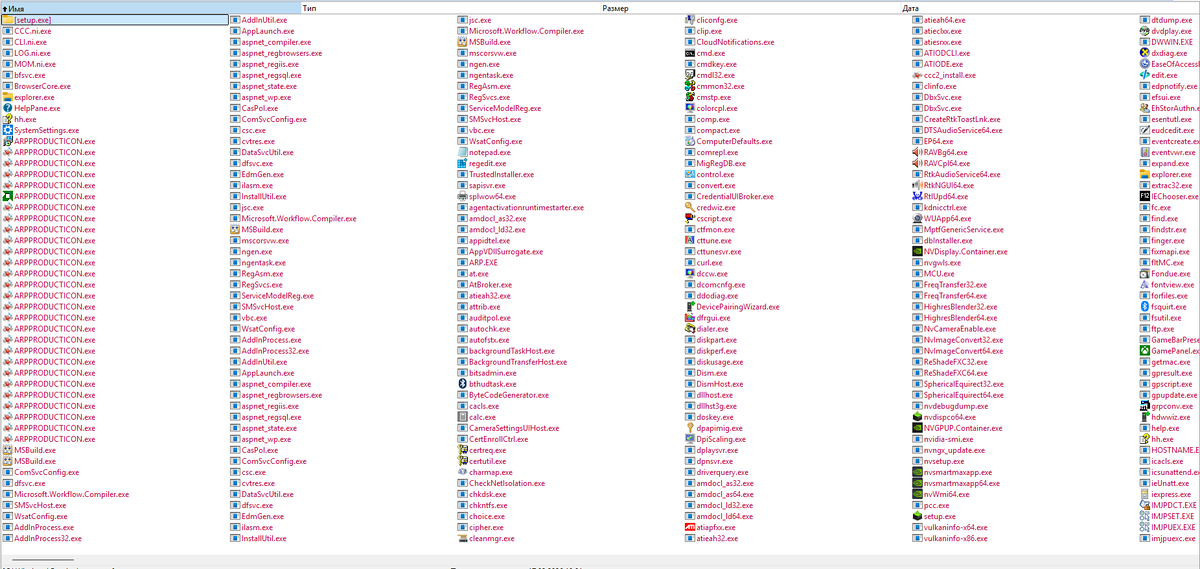Click the NVDisplay.Container.exe NVIDIA icon
Viewport: 1200px width, 569px height.
(x=917, y=251)
